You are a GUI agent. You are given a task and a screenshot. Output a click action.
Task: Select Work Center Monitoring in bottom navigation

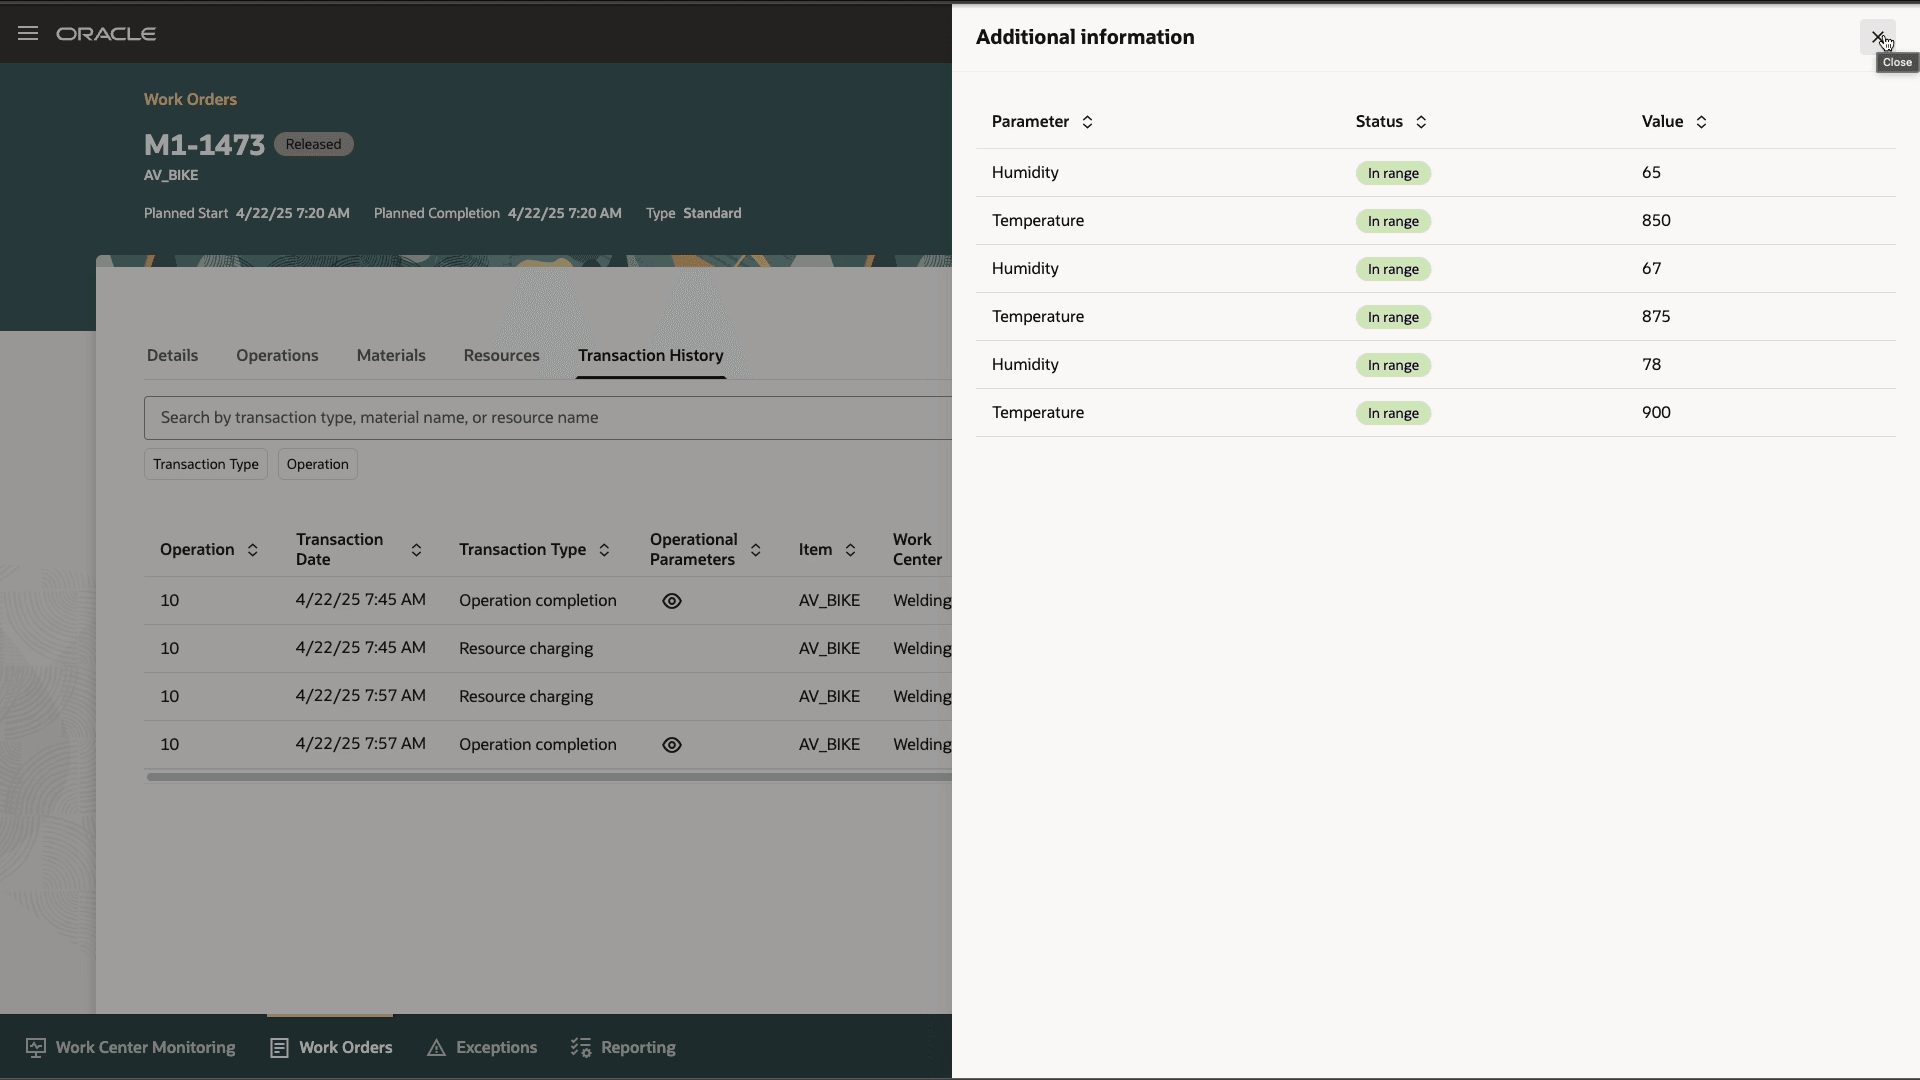pos(129,1047)
